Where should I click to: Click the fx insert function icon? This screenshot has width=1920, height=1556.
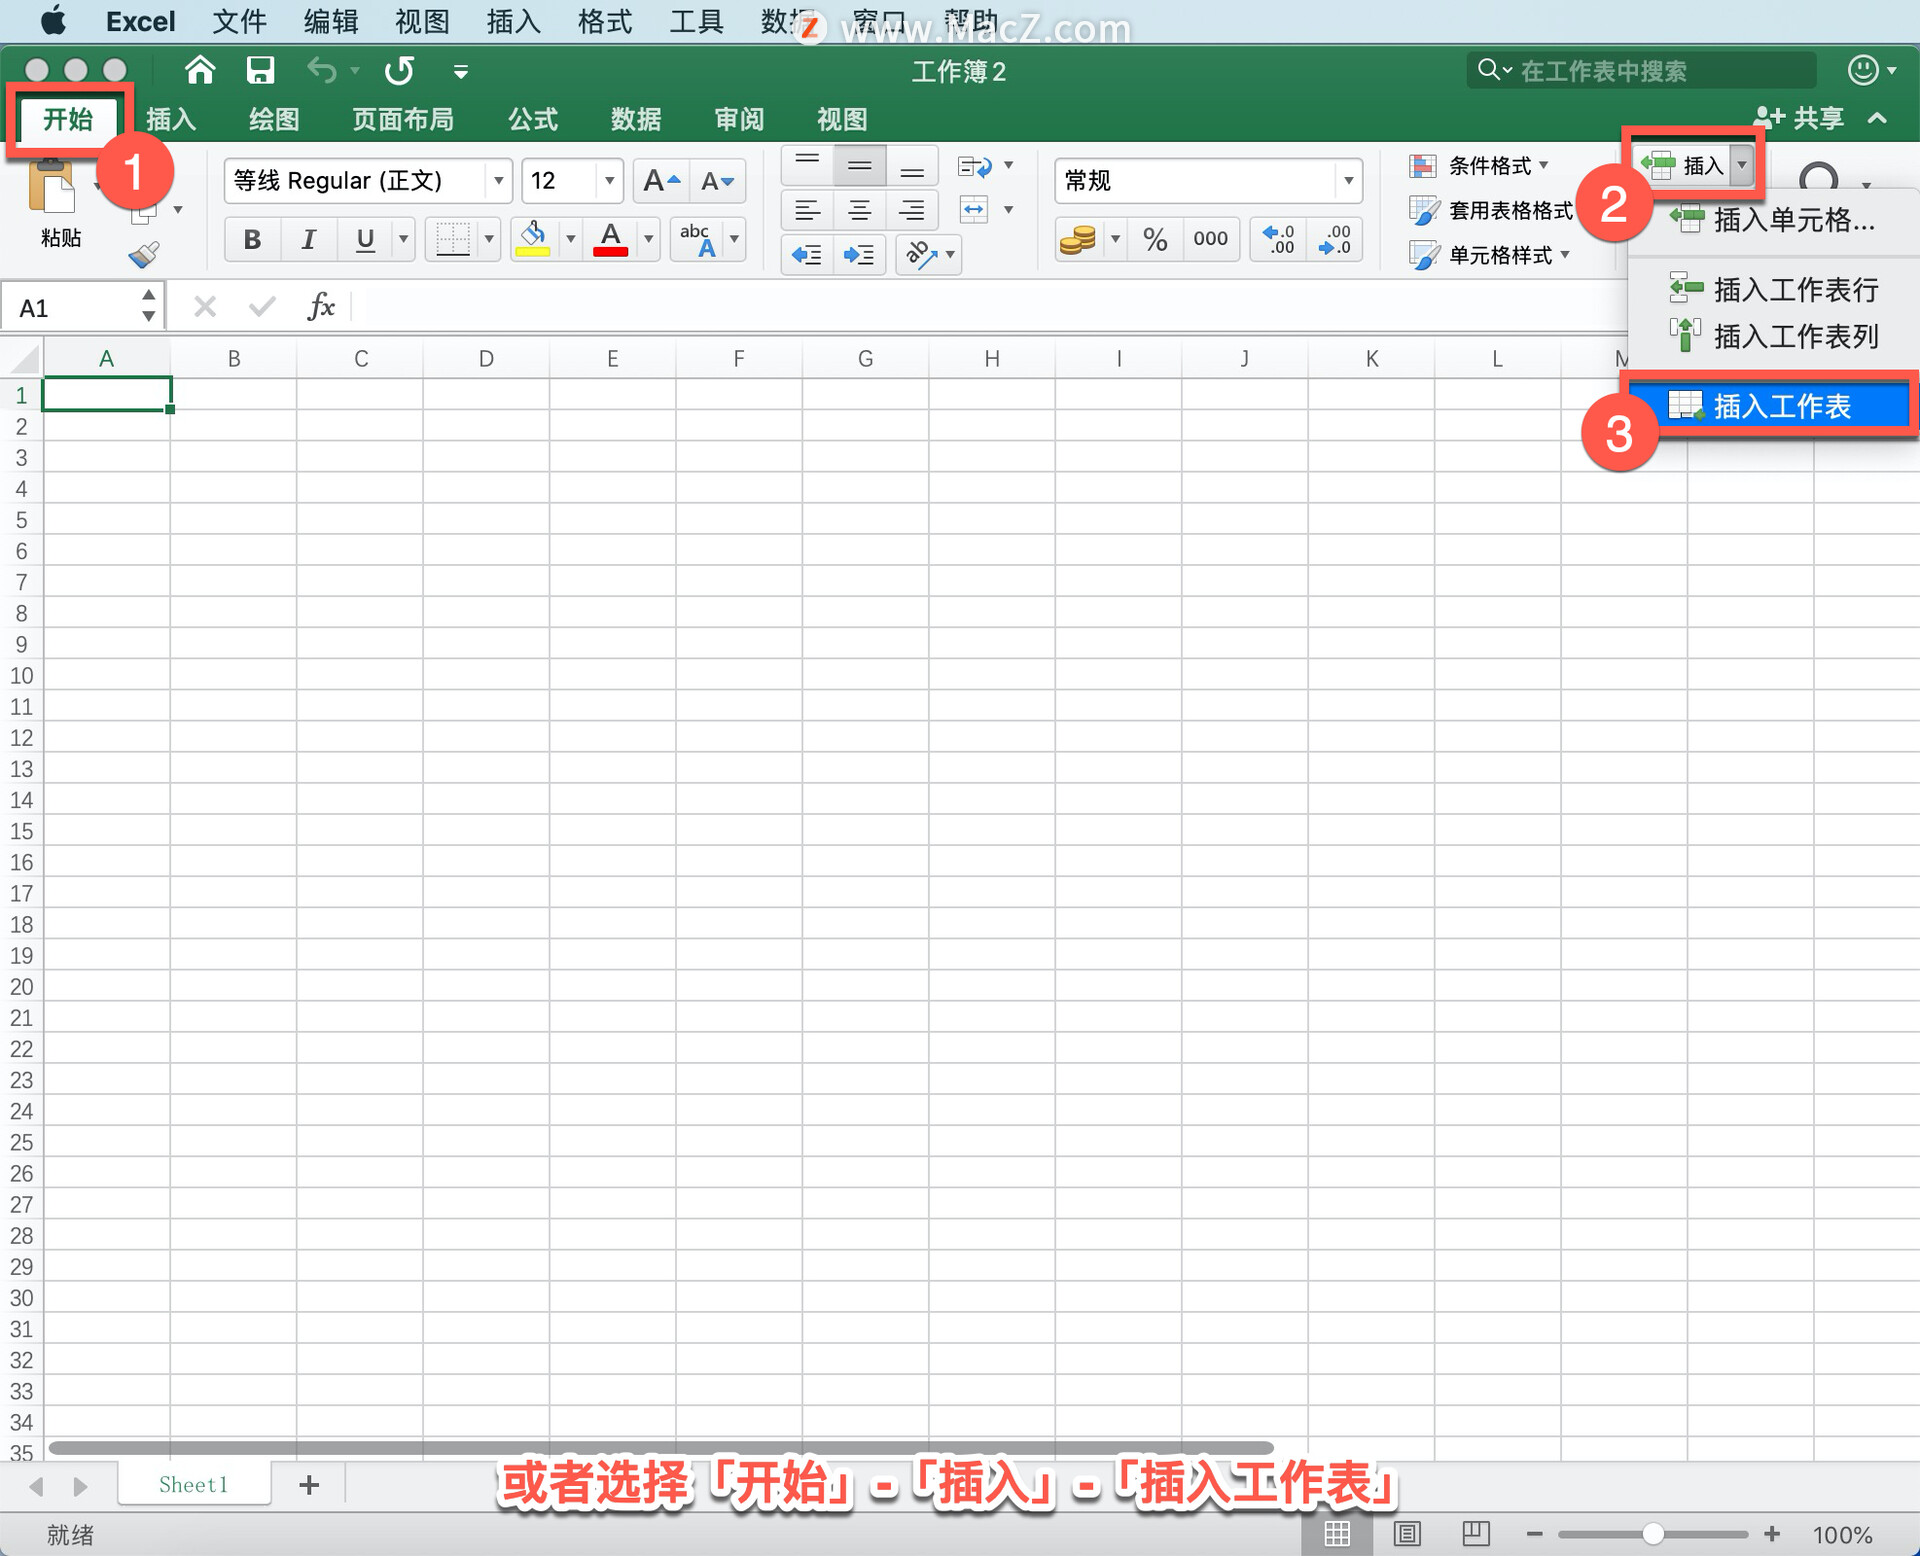[320, 307]
